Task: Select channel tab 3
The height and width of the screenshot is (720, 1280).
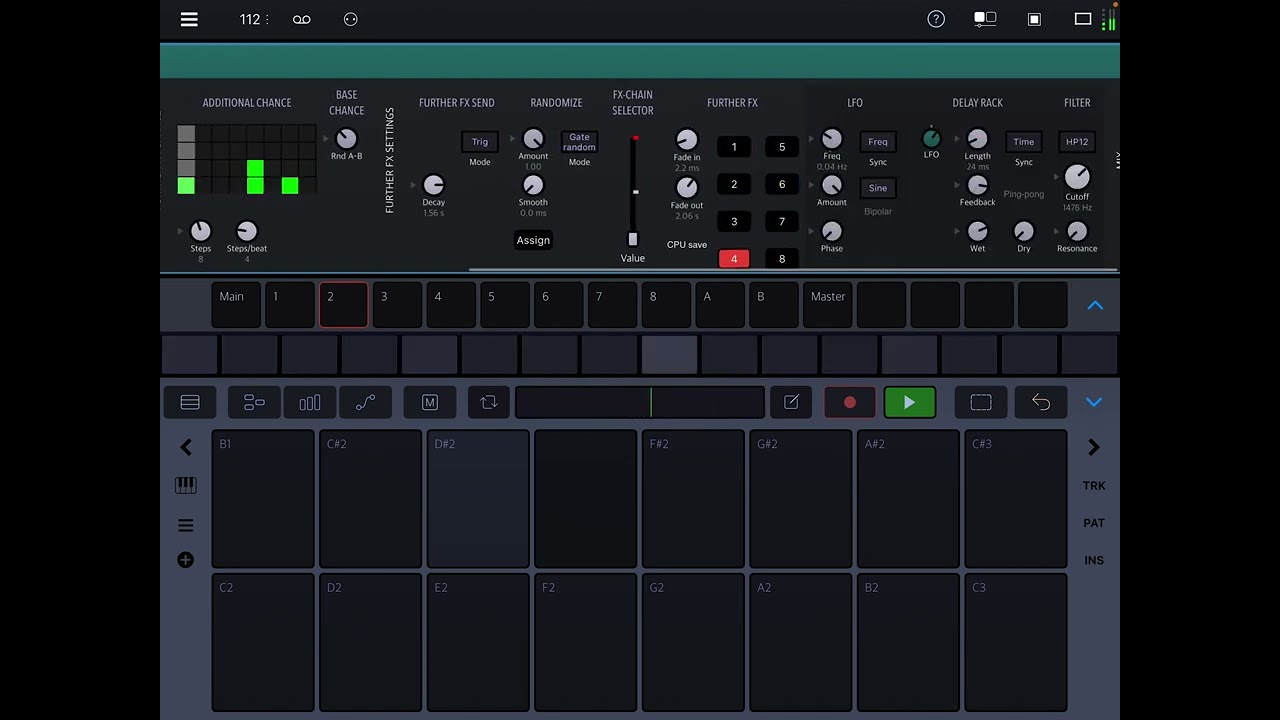Action: [x=398, y=305]
